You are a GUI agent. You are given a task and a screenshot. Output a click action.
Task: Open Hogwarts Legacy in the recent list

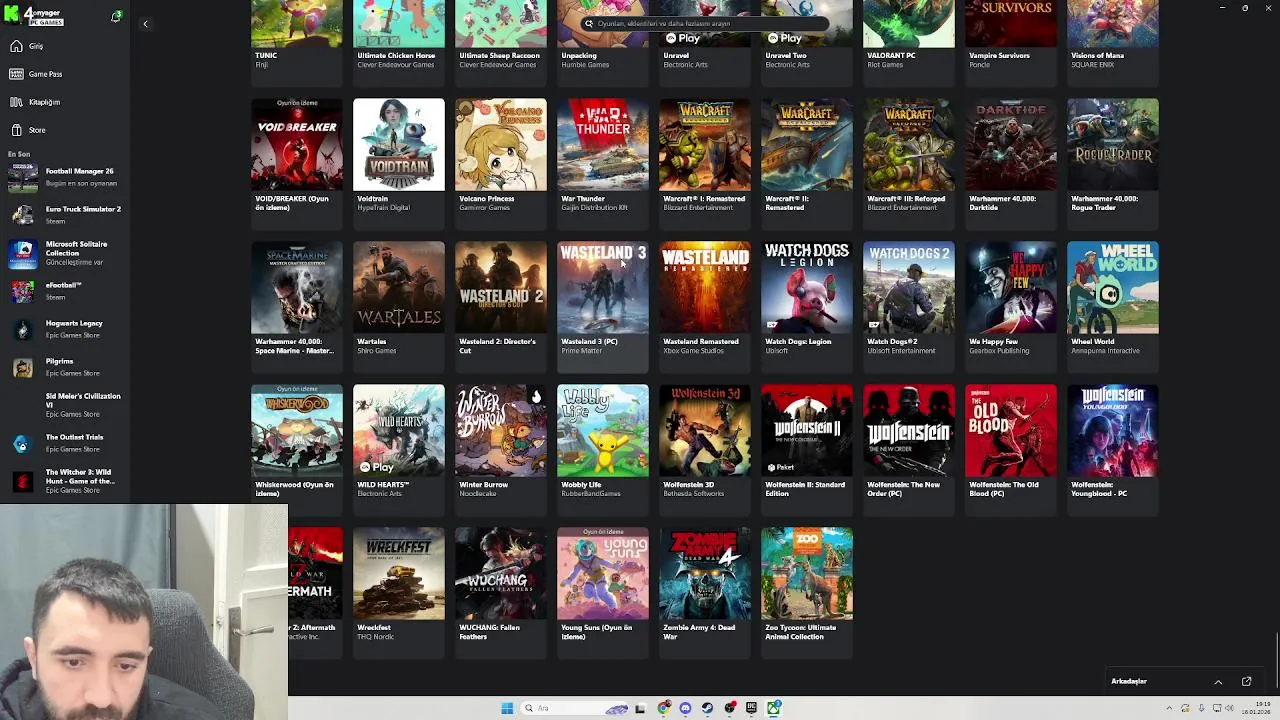click(x=64, y=329)
